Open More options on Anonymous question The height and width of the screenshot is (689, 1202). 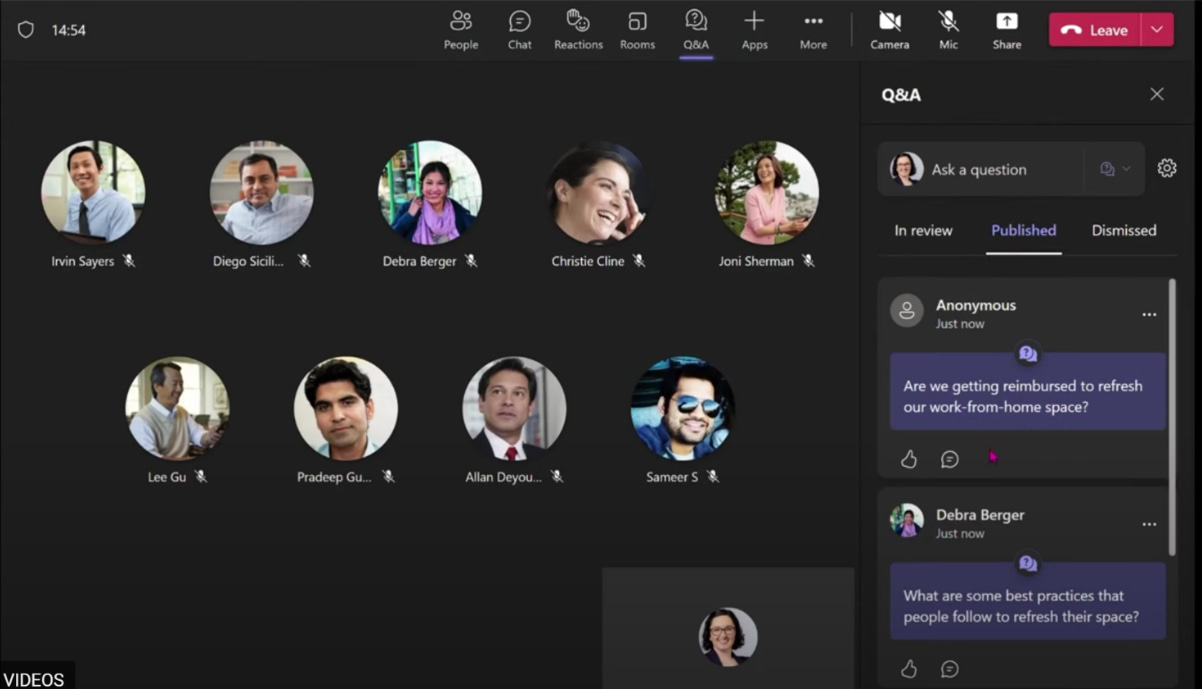[x=1149, y=315]
